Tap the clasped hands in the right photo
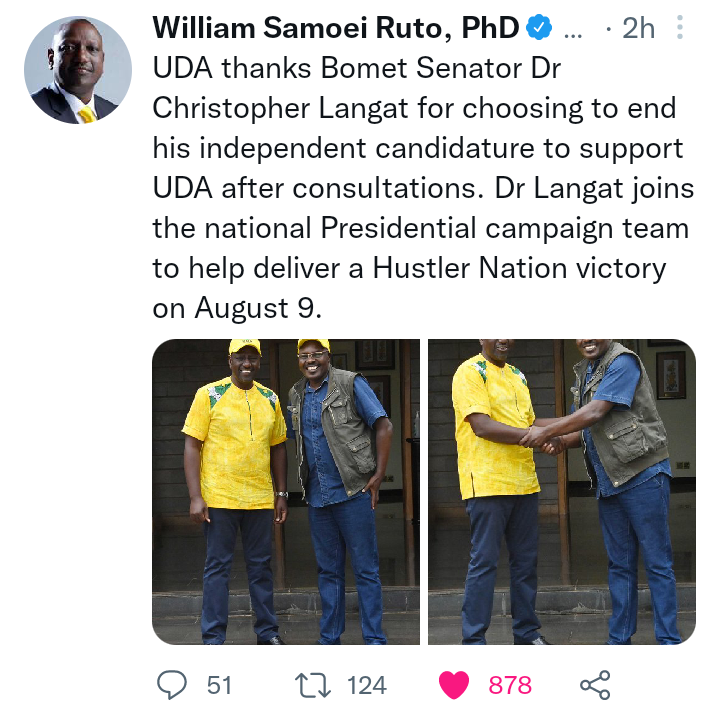The width and height of the screenshot is (720, 714). pyautogui.click(x=544, y=440)
